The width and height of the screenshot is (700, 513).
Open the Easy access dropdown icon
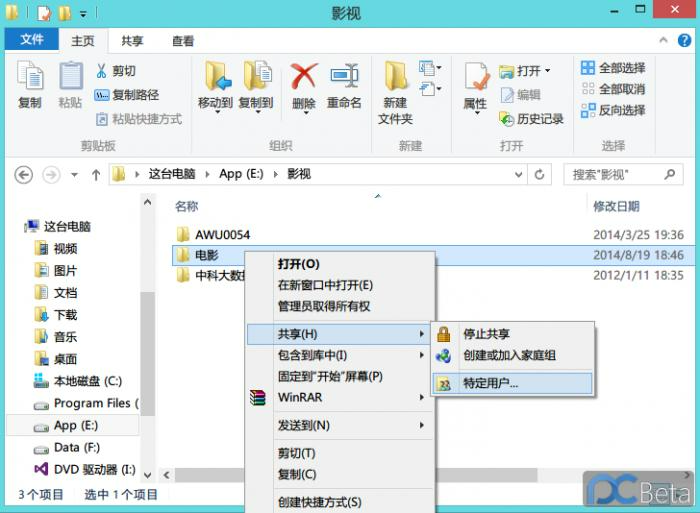pyautogui.click(x=430, y=89)
